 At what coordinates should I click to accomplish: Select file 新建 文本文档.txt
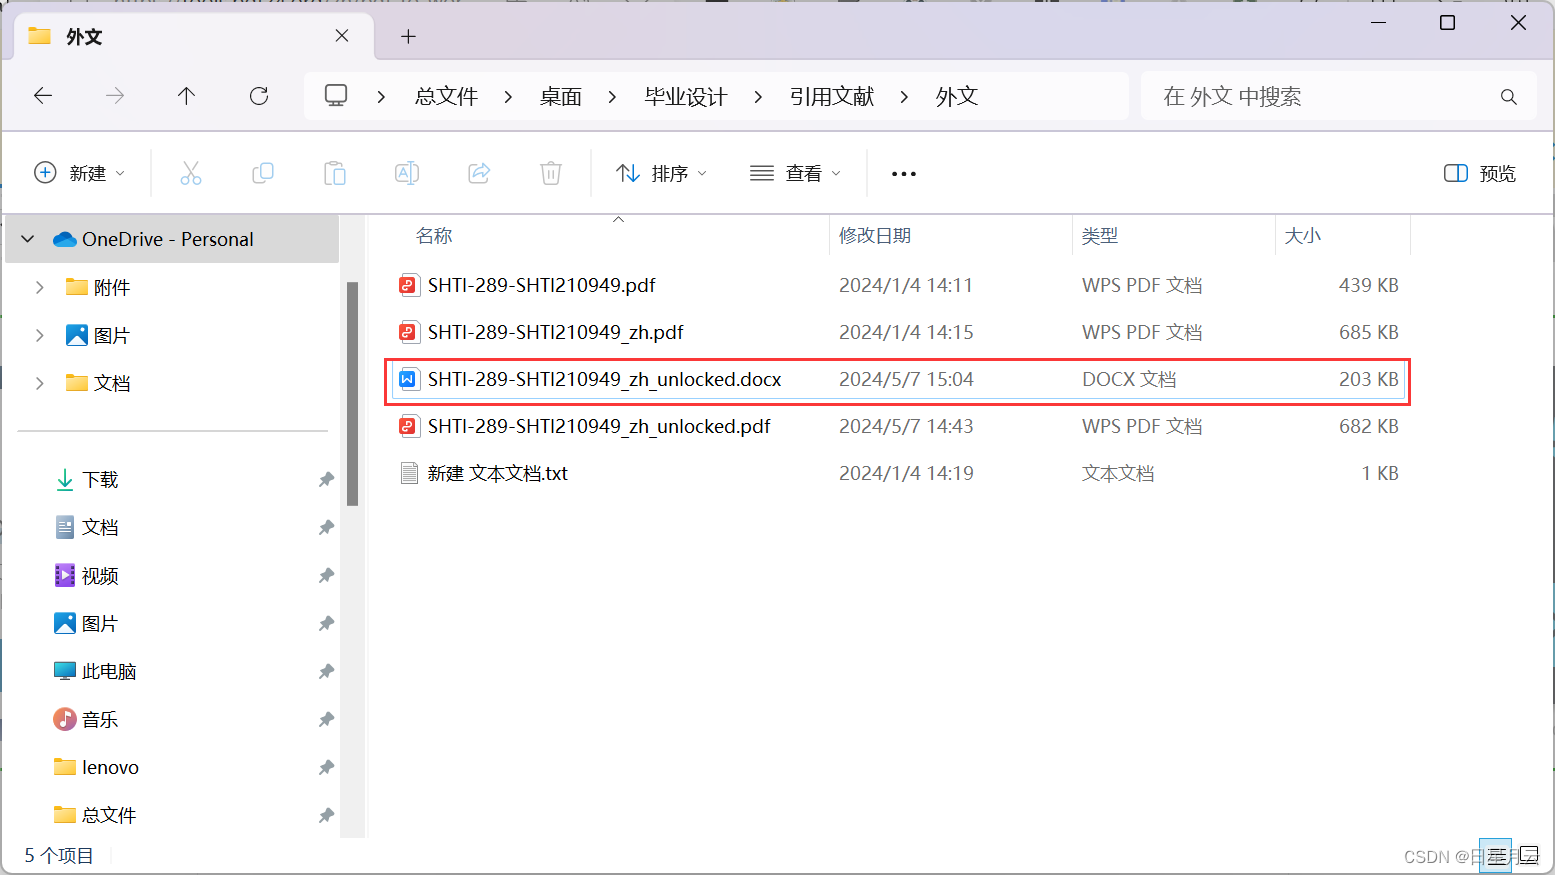tap(897, 473)
